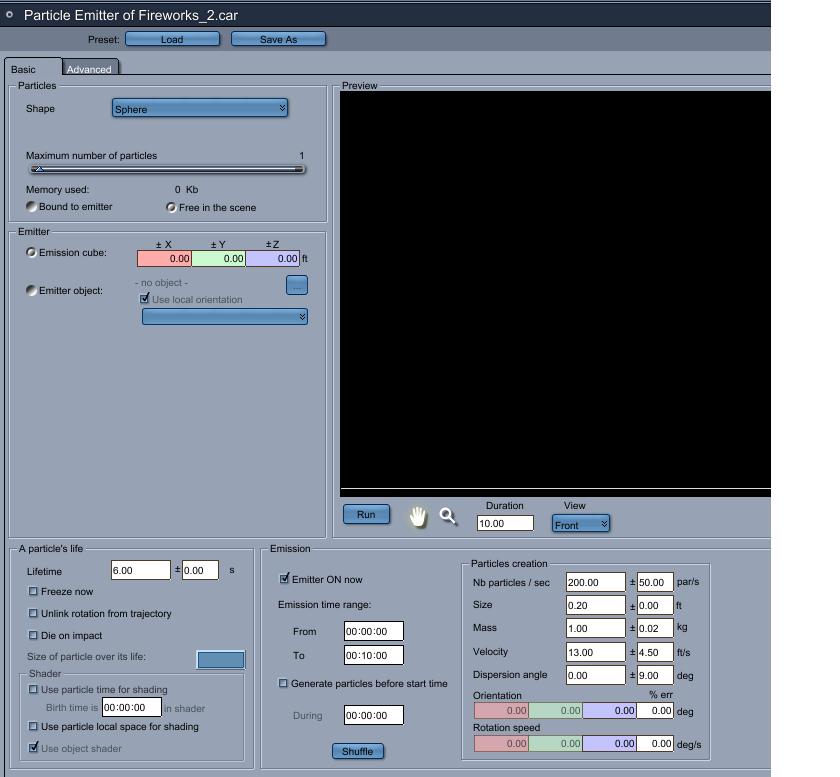Toggle Emitter ON now checkbox

284,579
